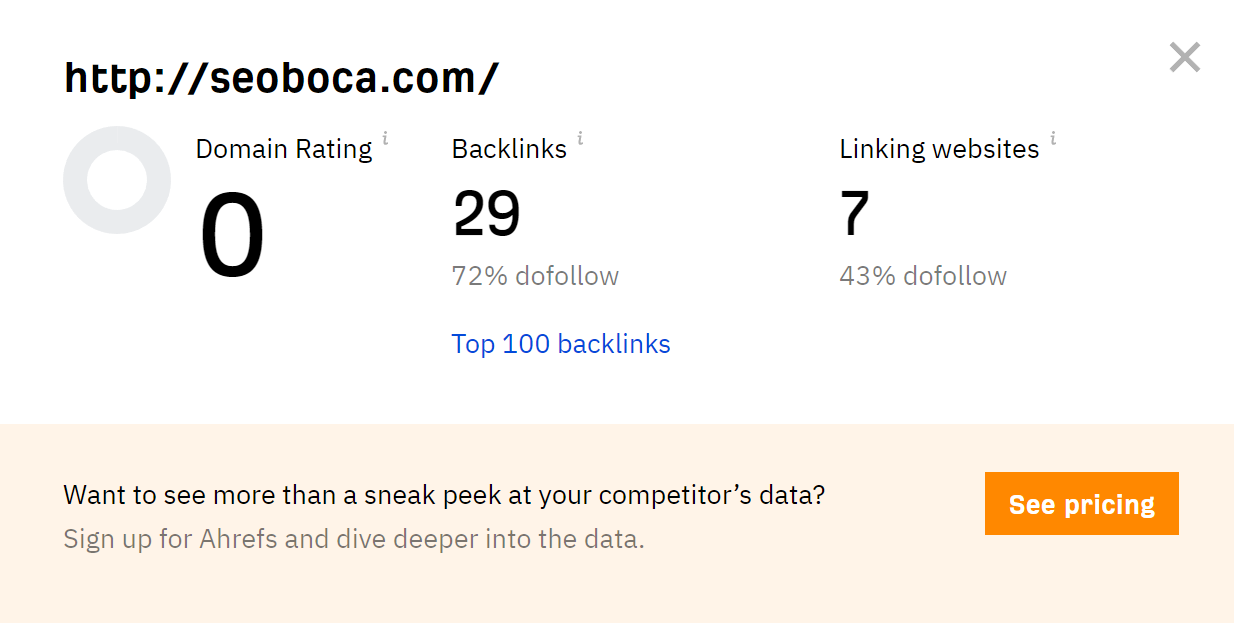Image resolution: width=1234 pixels, height=623 pixels.
Task: Click the Backlinks label
Action: pyautogui.click(x=509, y=149)
